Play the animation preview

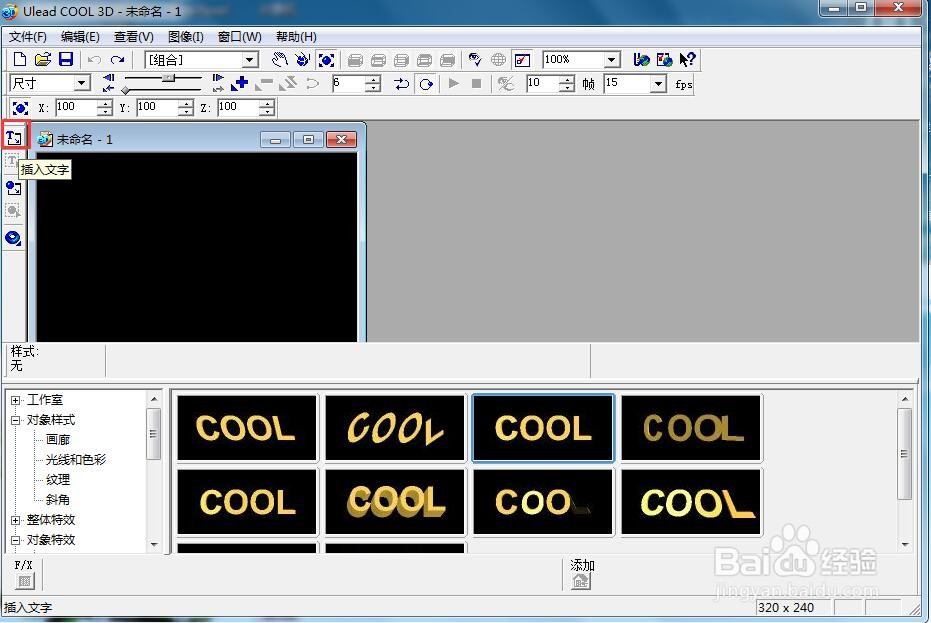point(454,84)
